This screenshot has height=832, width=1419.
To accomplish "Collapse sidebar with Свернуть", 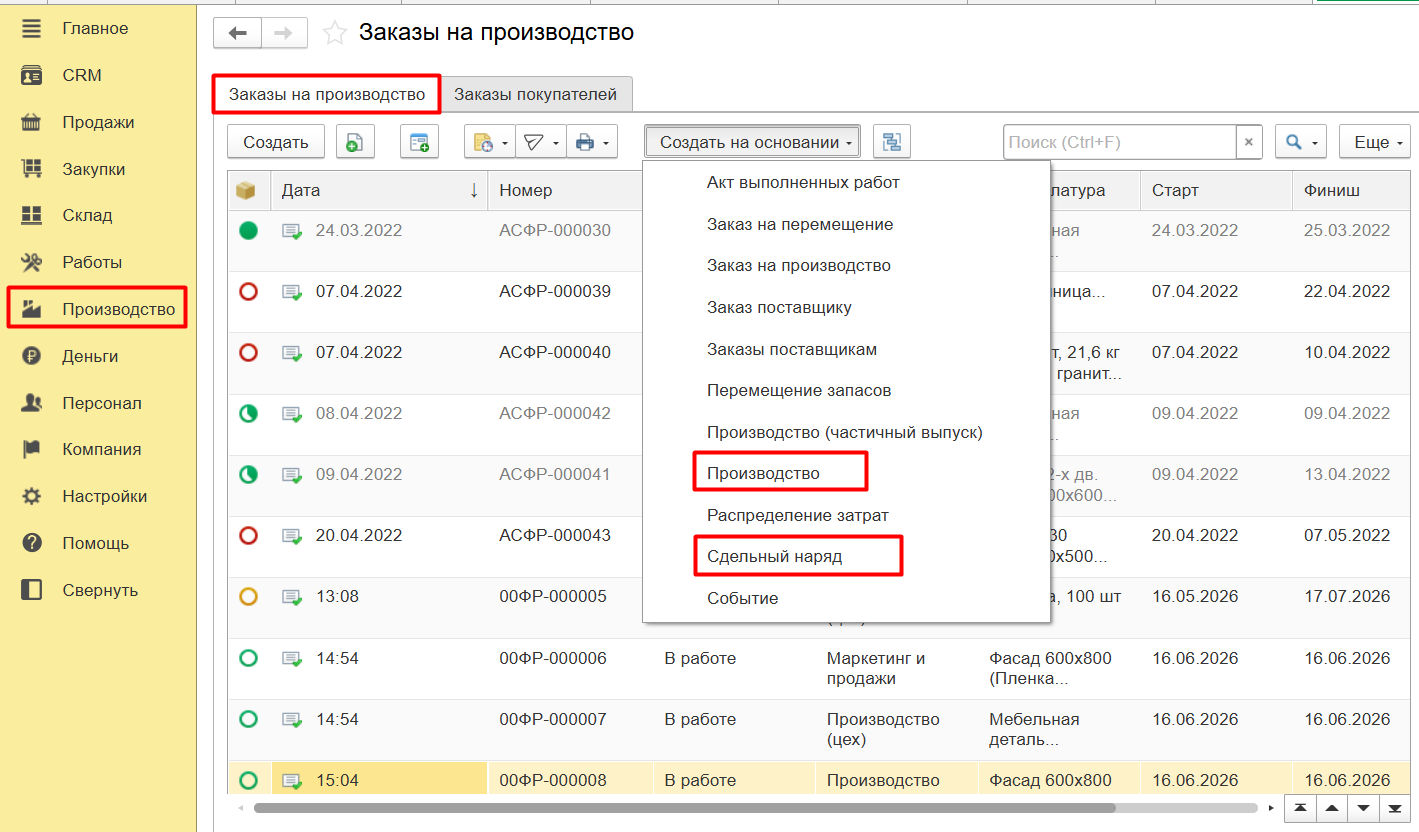I will coord(100,590).
